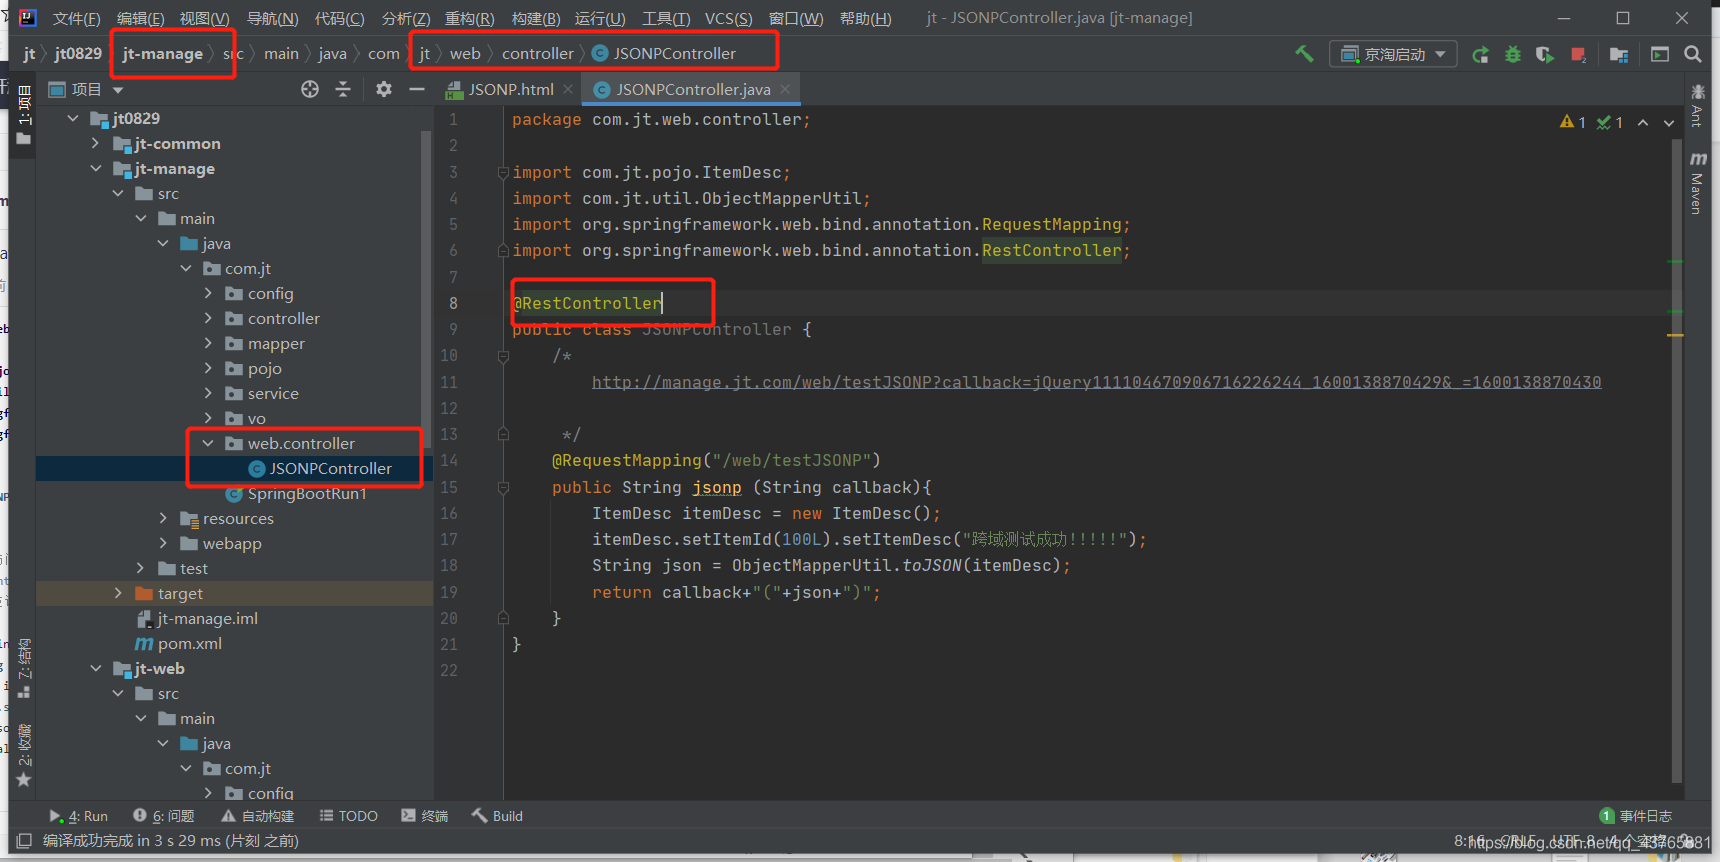Close the JSONPController.java tab
The image size is (1720, 862).
pyautogui.click(x=785, y=89)
